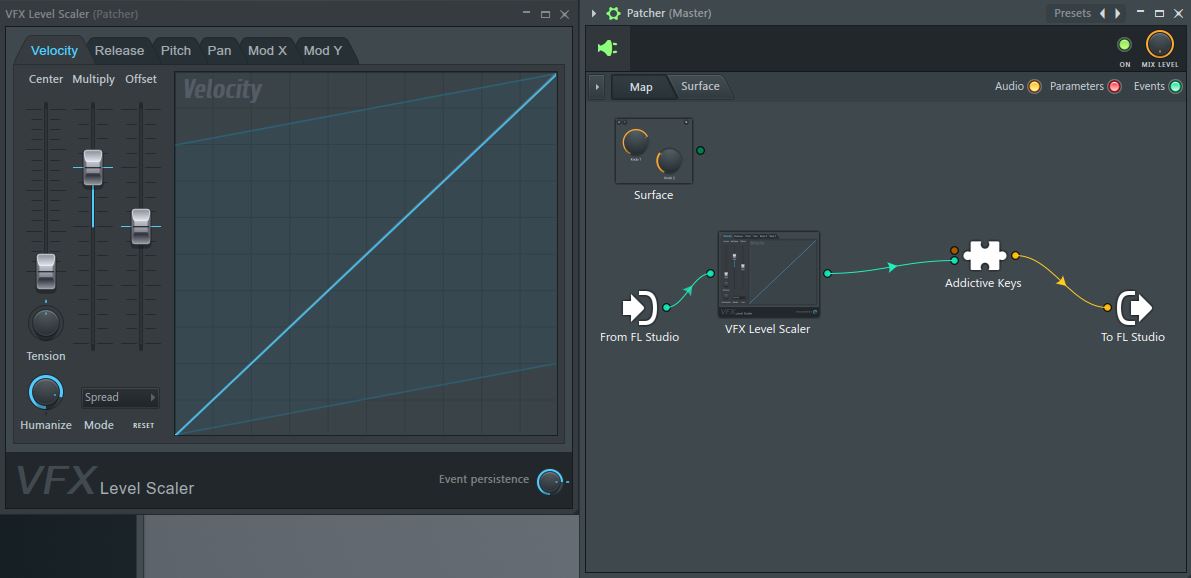Switch to the Surface tab
1191x578 pixels.
[x=700, y=87]
